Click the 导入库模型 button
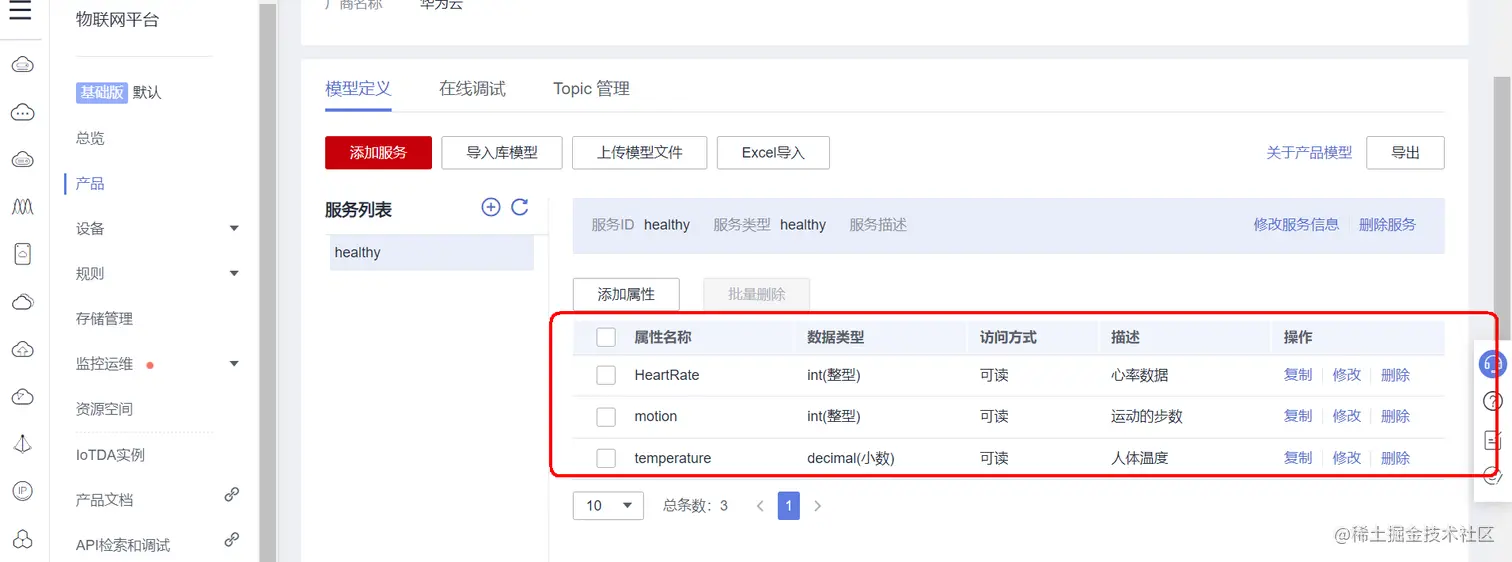The width and height of the screenshot is (1512, 562). click(502, 153)
